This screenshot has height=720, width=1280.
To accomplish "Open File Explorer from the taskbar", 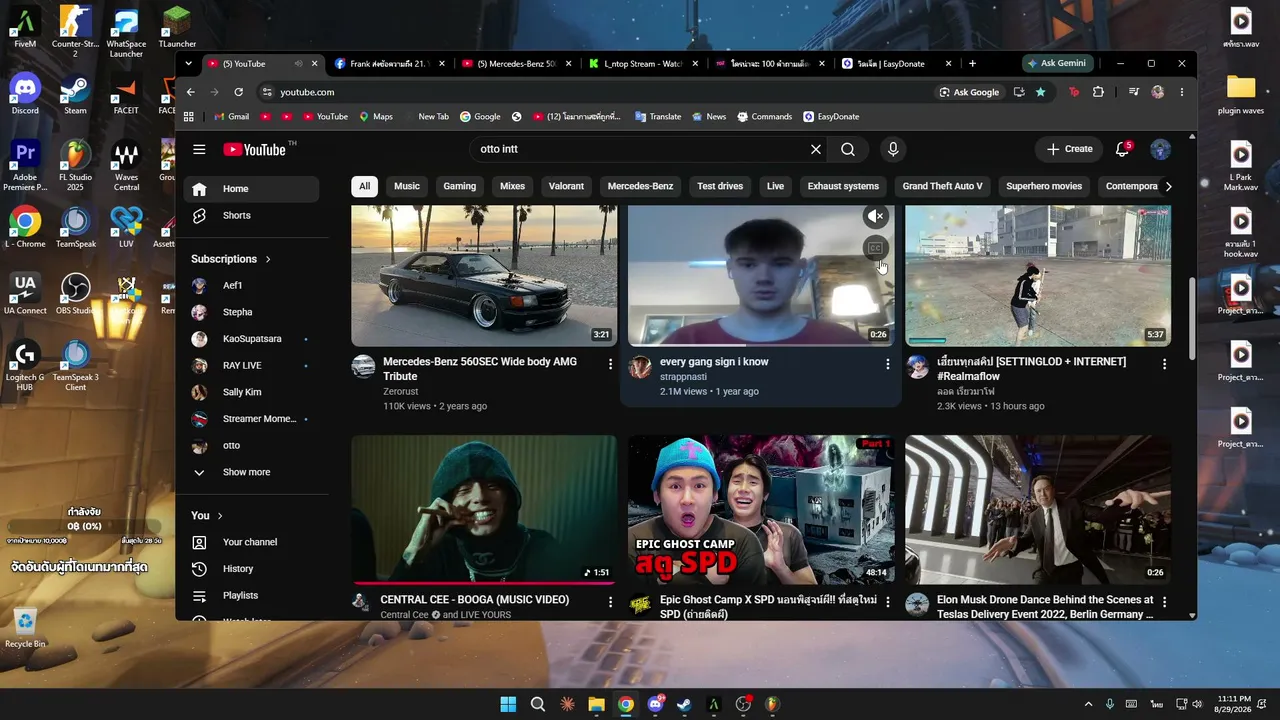I will click(596, 704).
